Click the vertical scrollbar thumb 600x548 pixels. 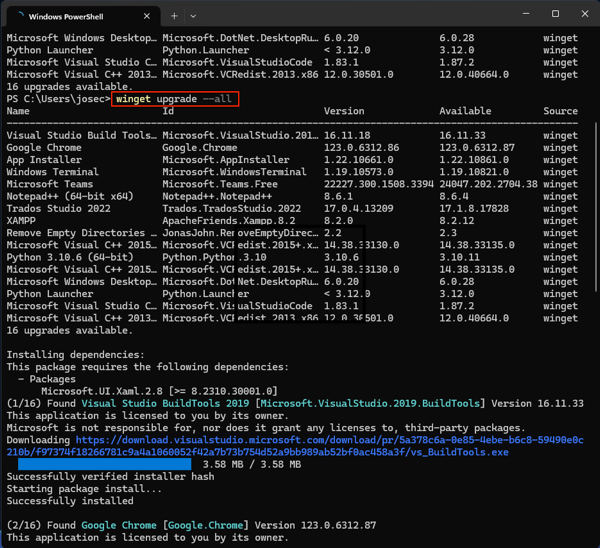(596, 207)
